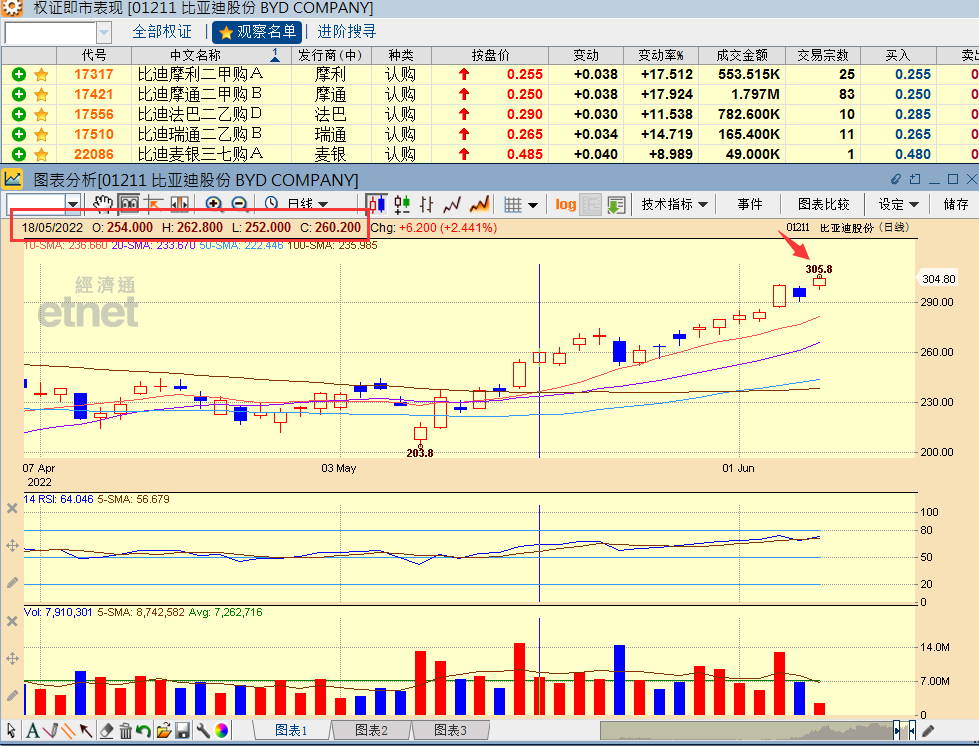Click the 事件 button
Viewport: 979px width, 746px height.
749,204
